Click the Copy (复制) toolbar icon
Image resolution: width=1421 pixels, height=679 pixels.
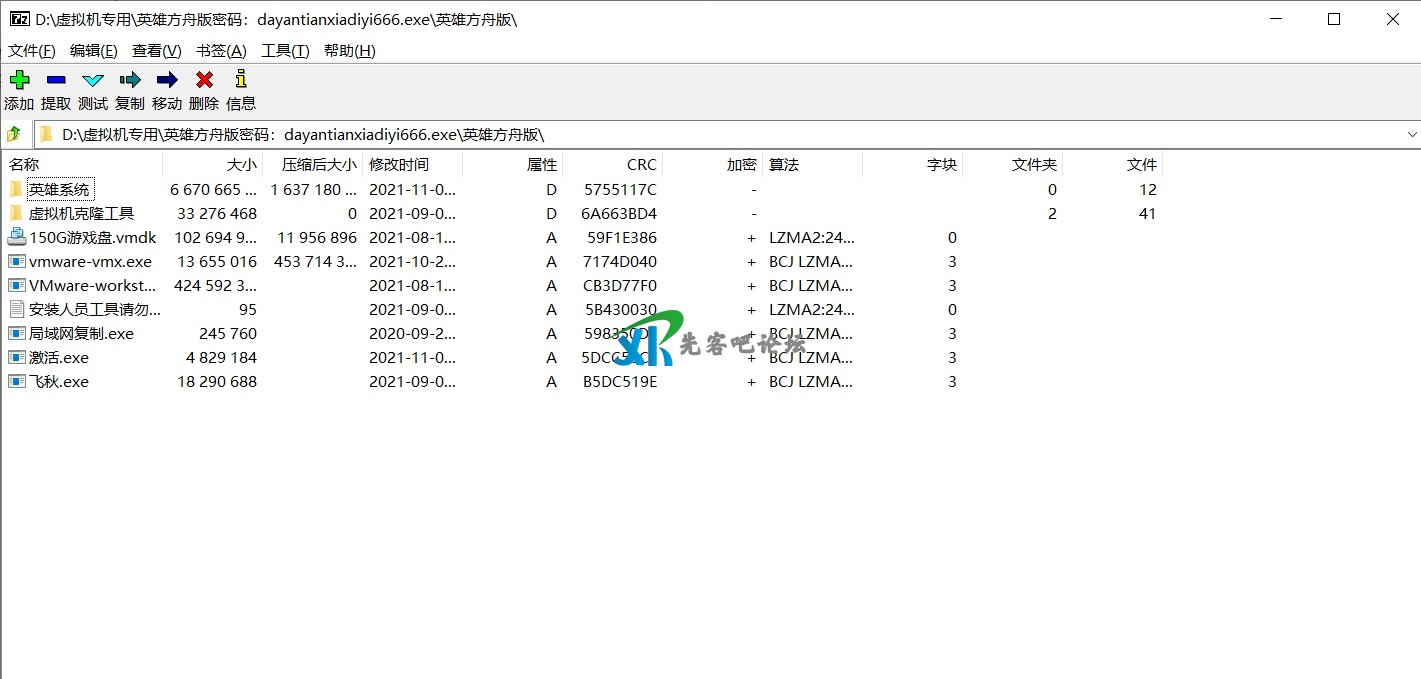click(130, 81)
